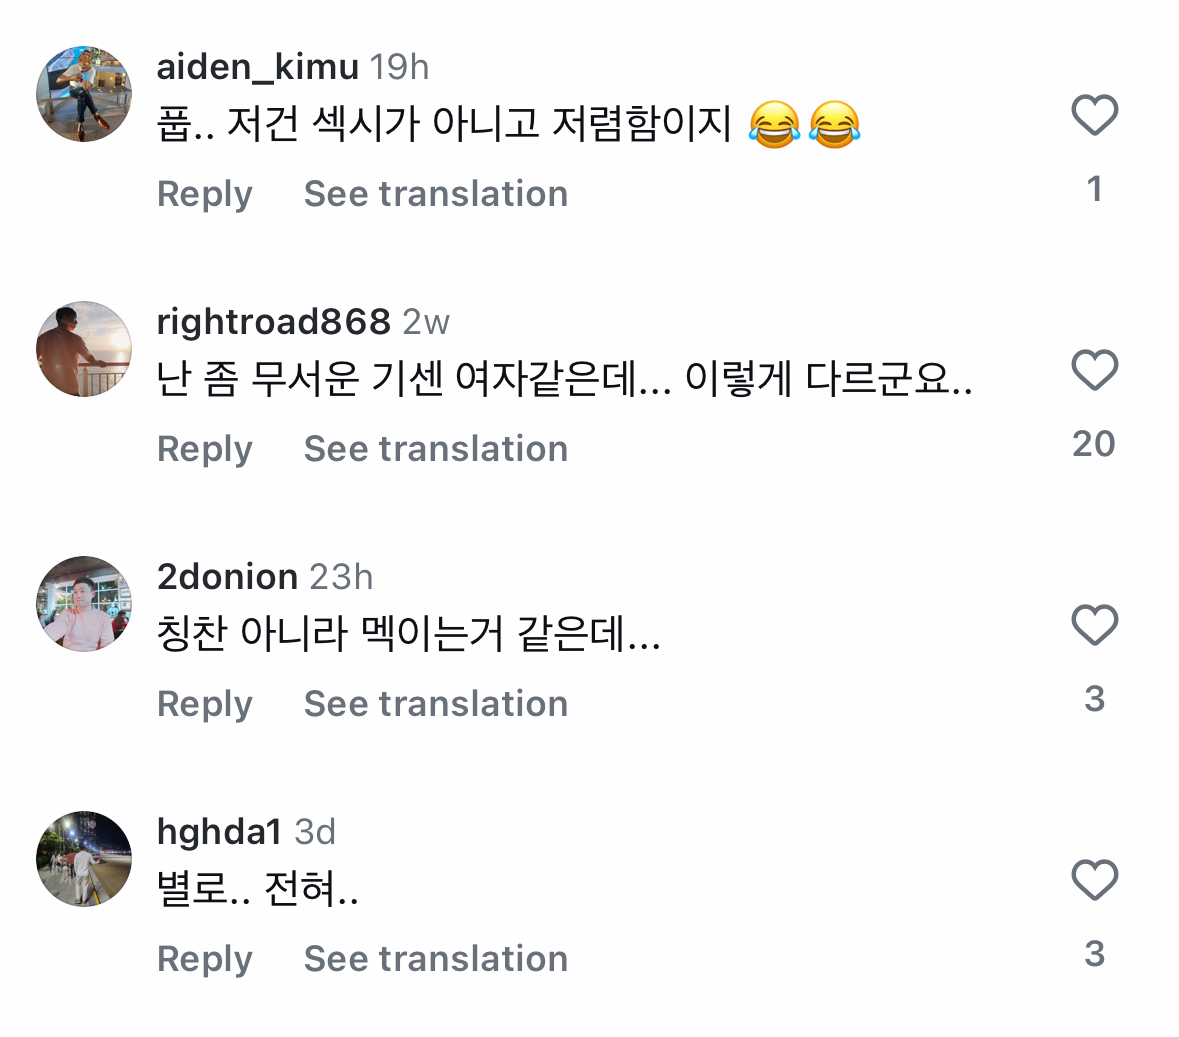Visit the rightroad868 username profile

pos(273,322)
